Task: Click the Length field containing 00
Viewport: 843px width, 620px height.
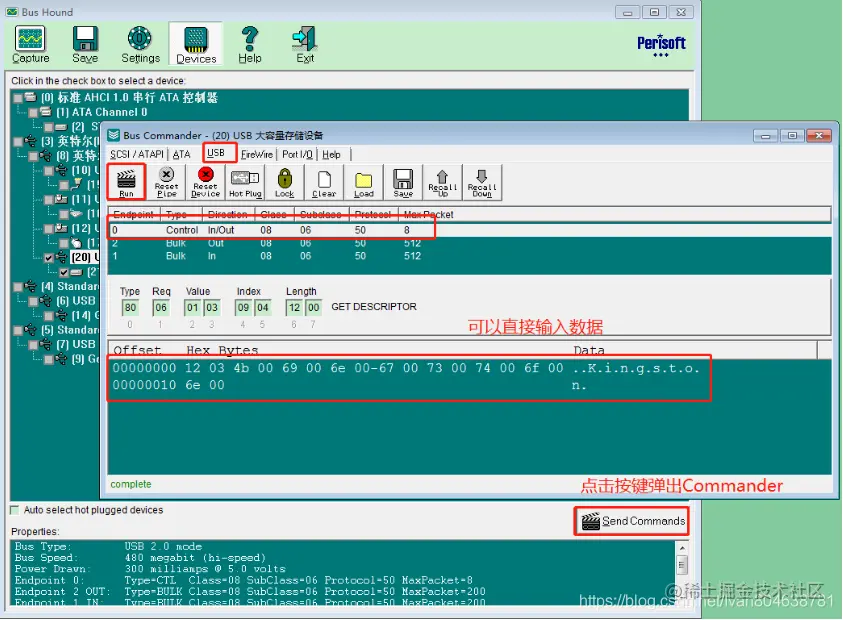Action: click(x=313, y=308)
